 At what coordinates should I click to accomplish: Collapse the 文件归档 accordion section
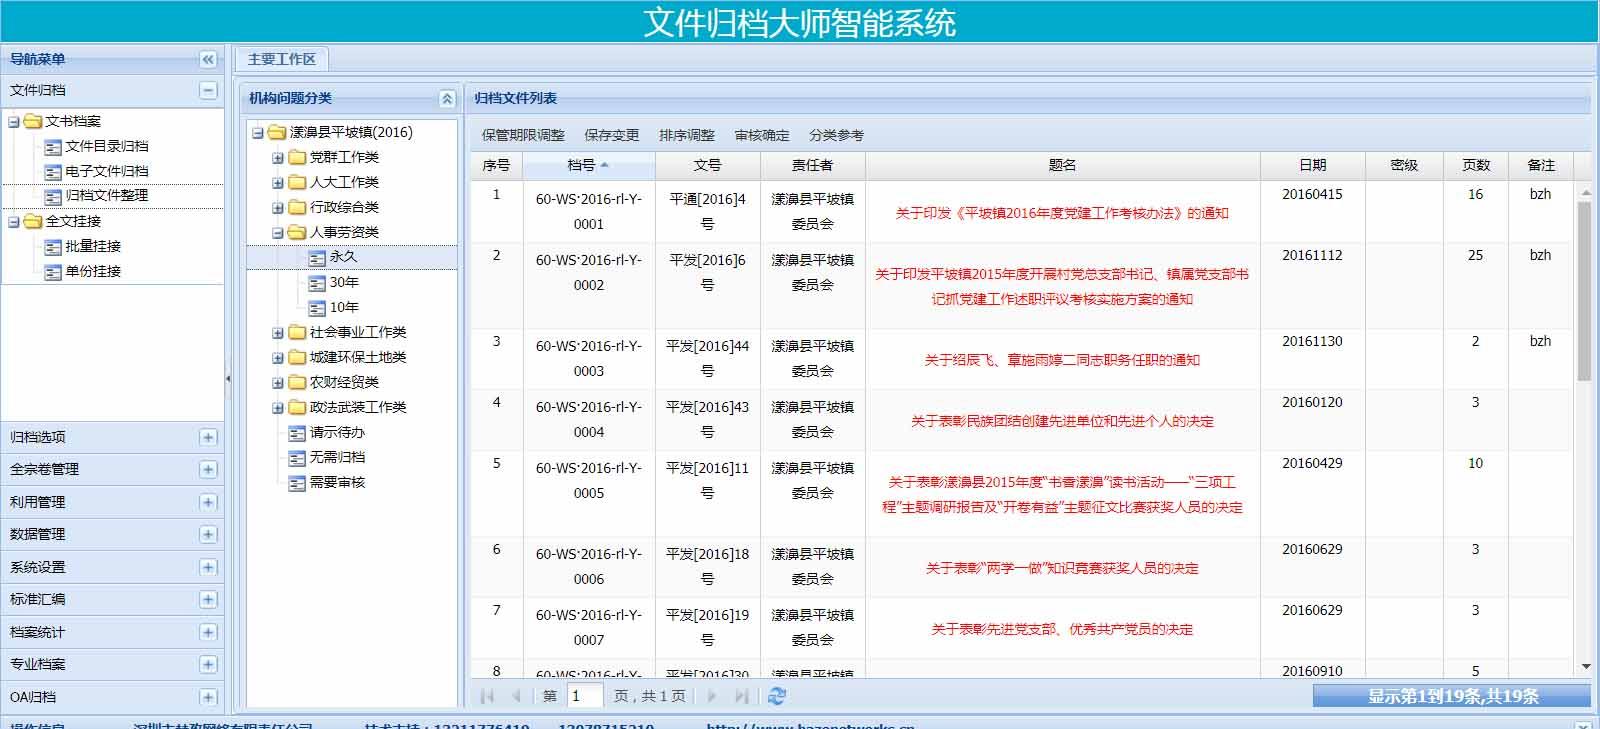point(208,90)
